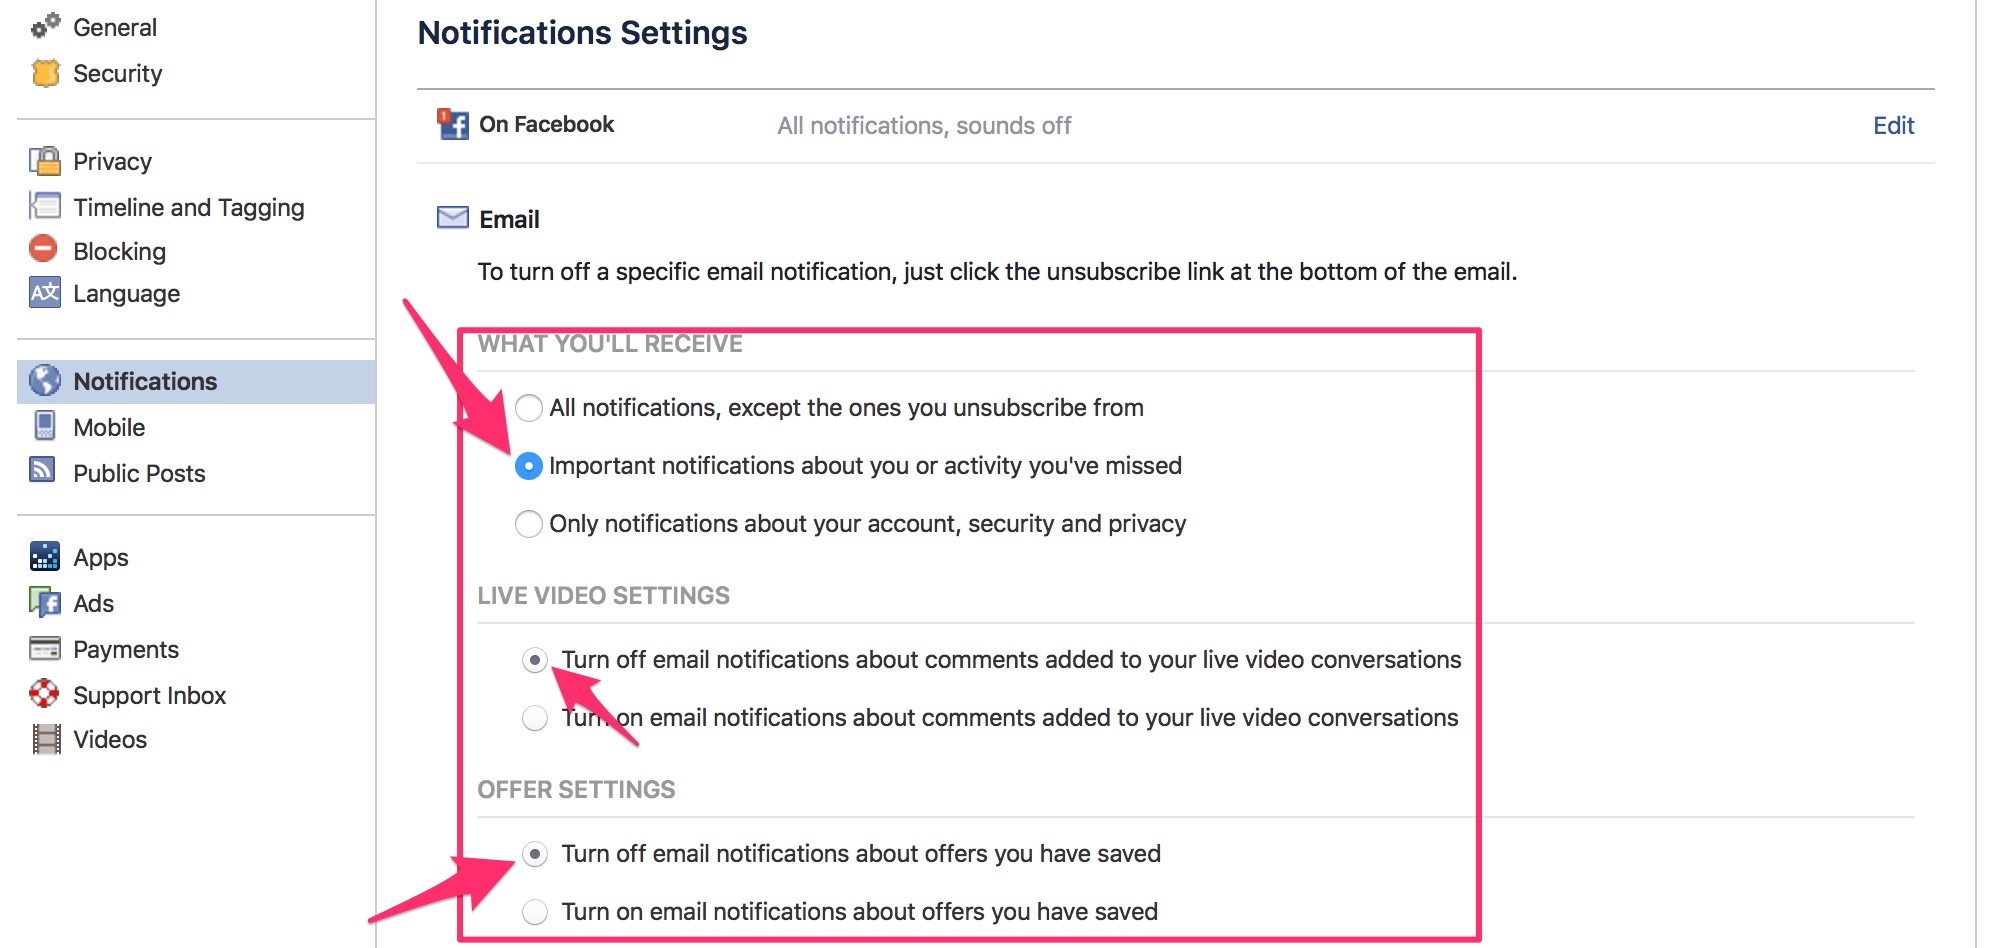Image resolution: width=2002 pixels, height=948 pixels.
Task: Click the Security badge icon
Action: click(45, 73)
